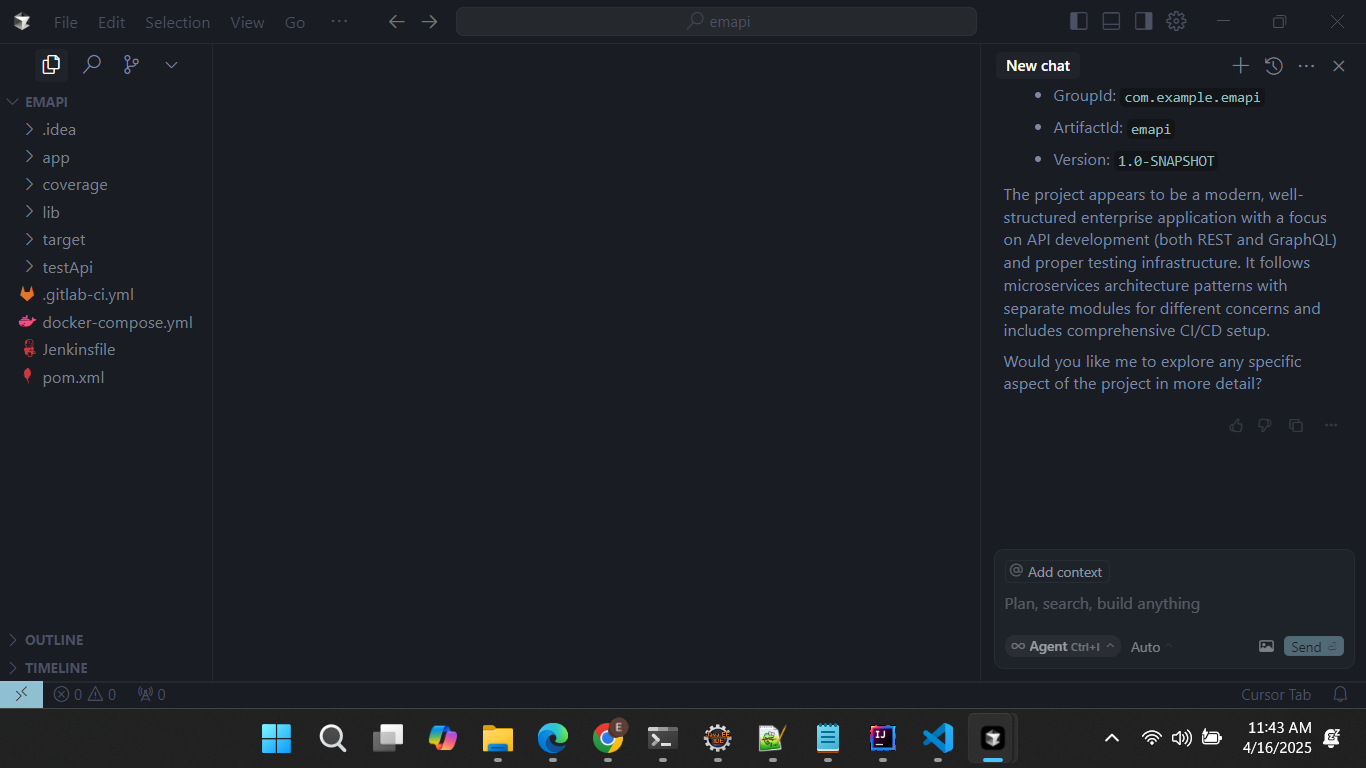Screen dimensions: 1366x768
Task: Open the Go menu
Action: pyautogui.click(x=295, y=22)
